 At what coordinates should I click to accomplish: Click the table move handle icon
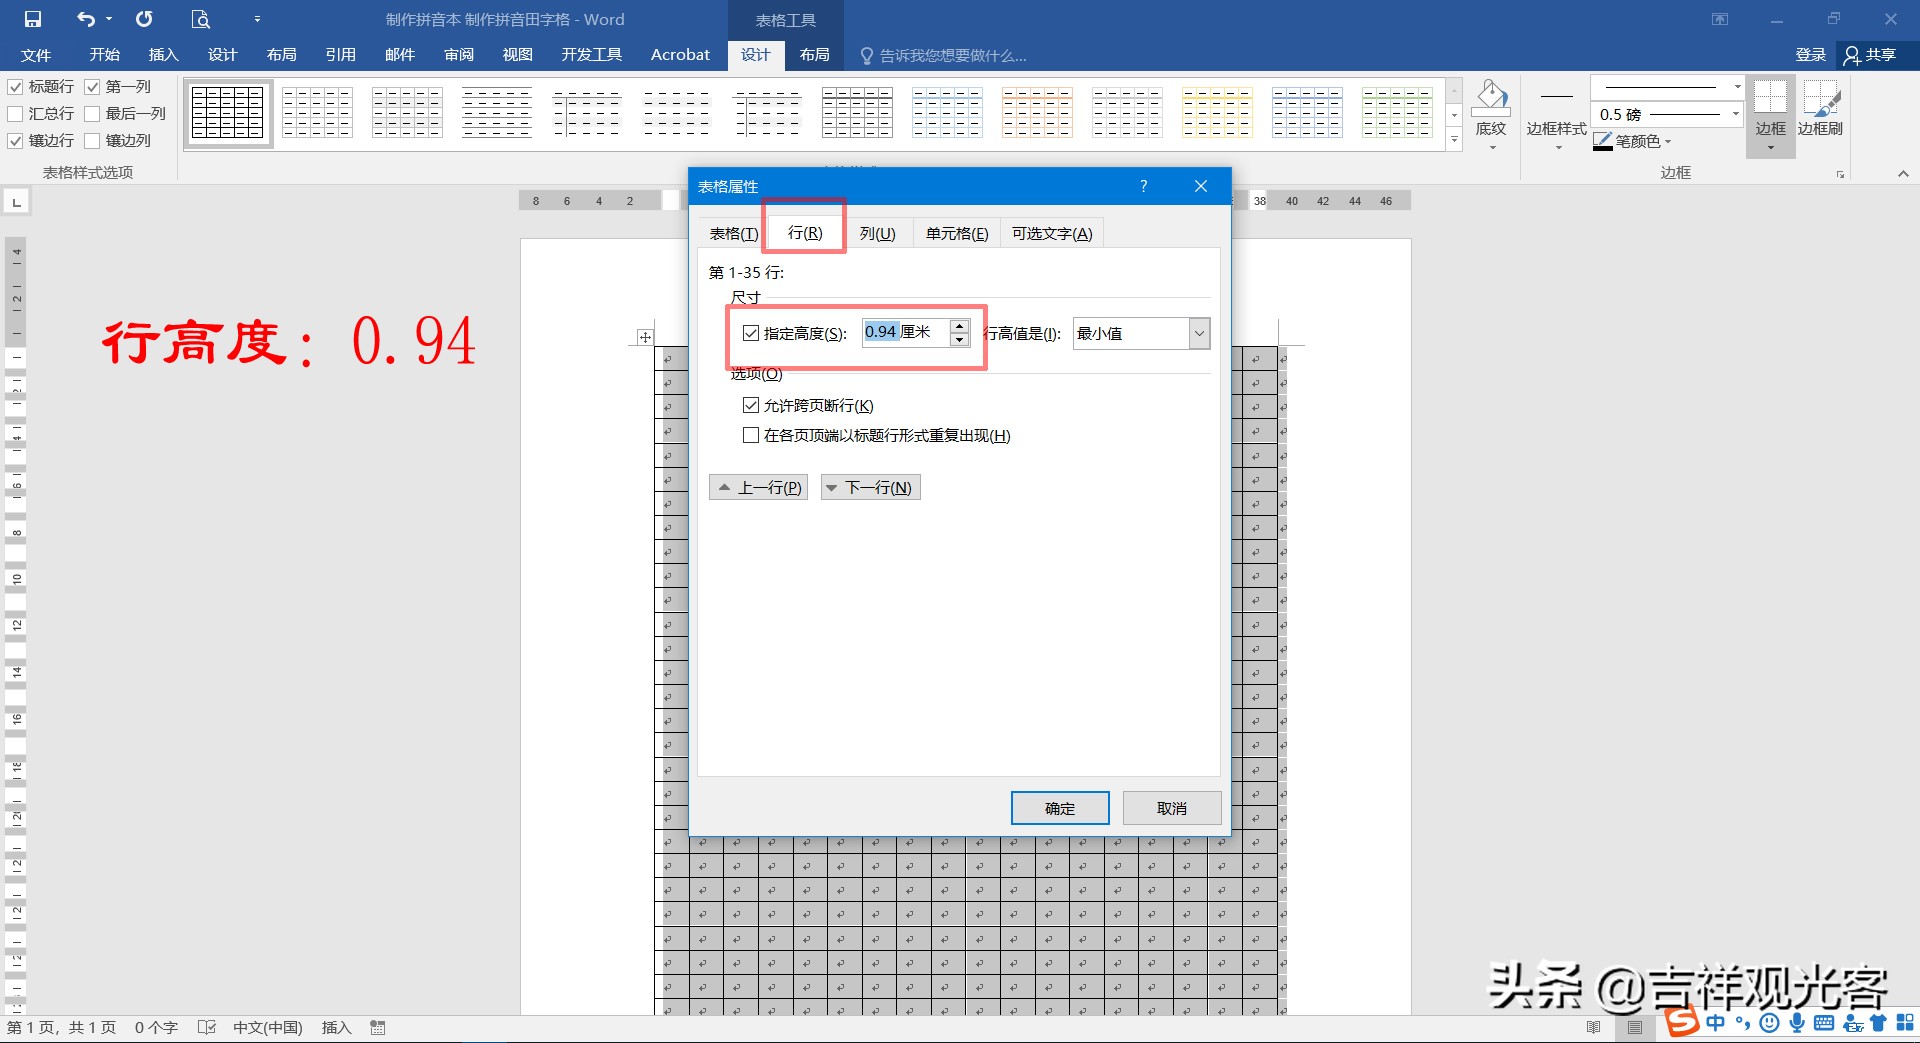(645, 337)
